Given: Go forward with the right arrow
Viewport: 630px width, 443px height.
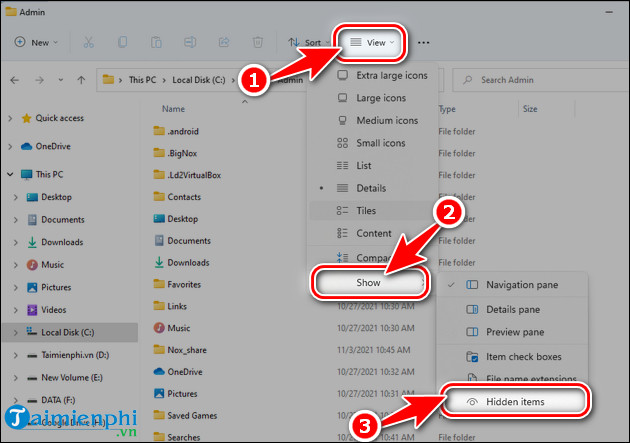Looking at the screenshot, I should tap(39, 80).
